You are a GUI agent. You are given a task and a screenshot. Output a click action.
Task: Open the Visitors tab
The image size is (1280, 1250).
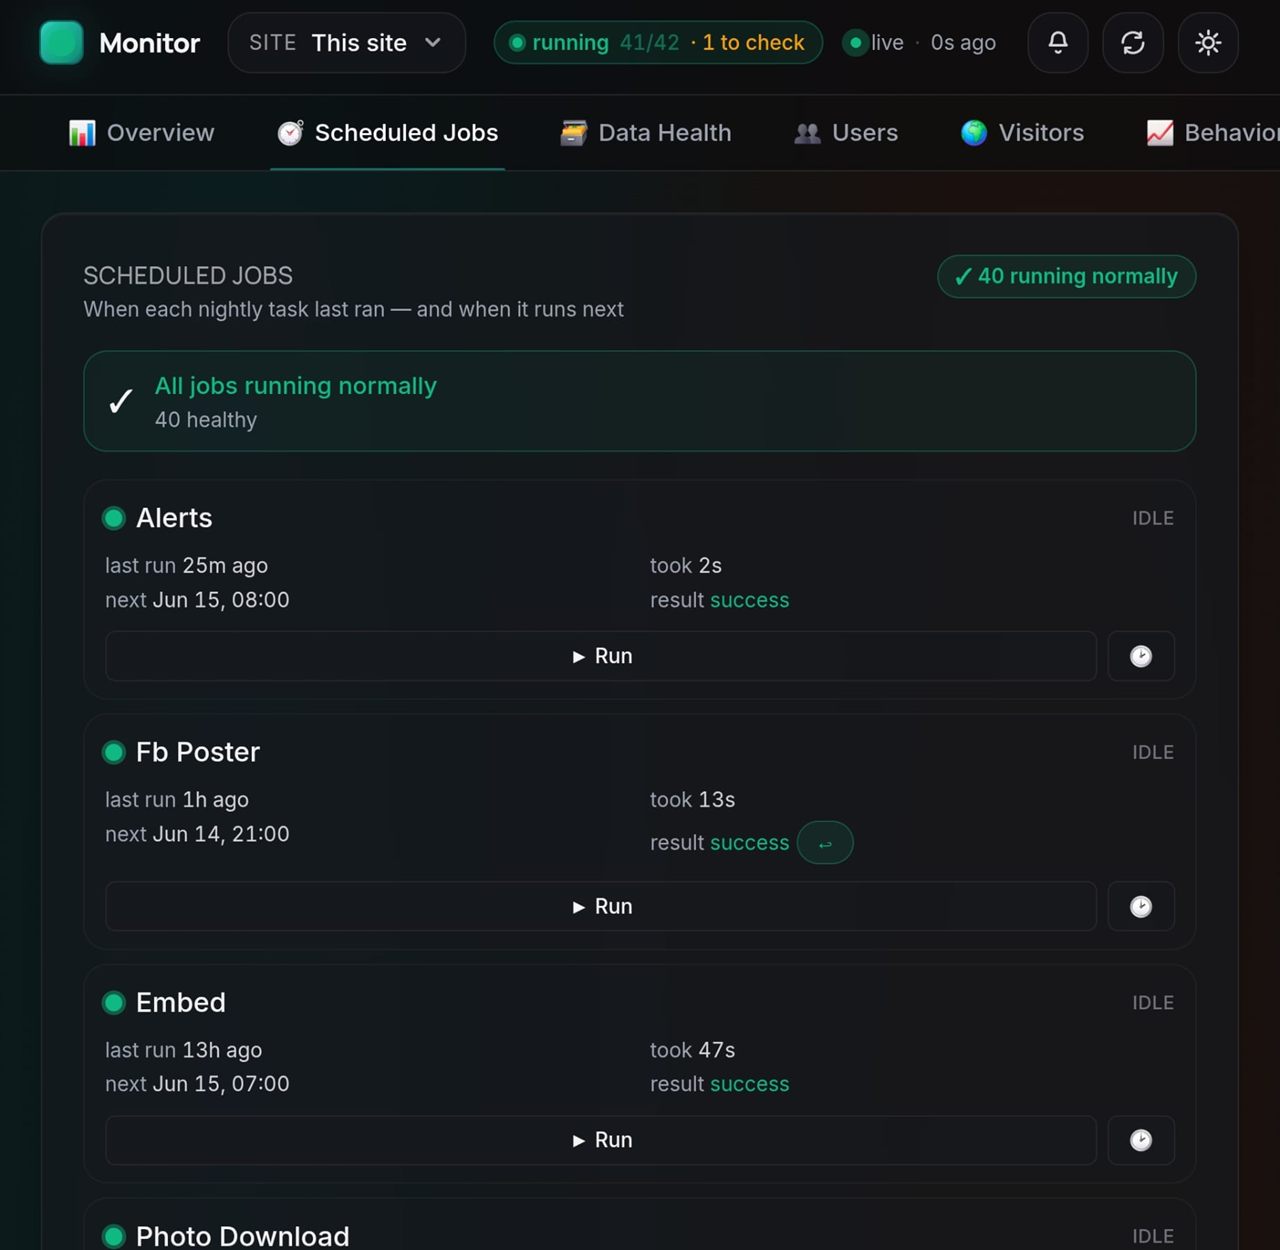(x=1022, y=133)
